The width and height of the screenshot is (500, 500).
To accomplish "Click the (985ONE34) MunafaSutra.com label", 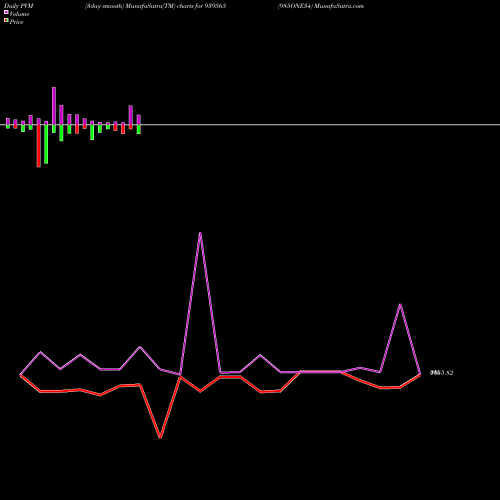I will click(x=321, y=6).
